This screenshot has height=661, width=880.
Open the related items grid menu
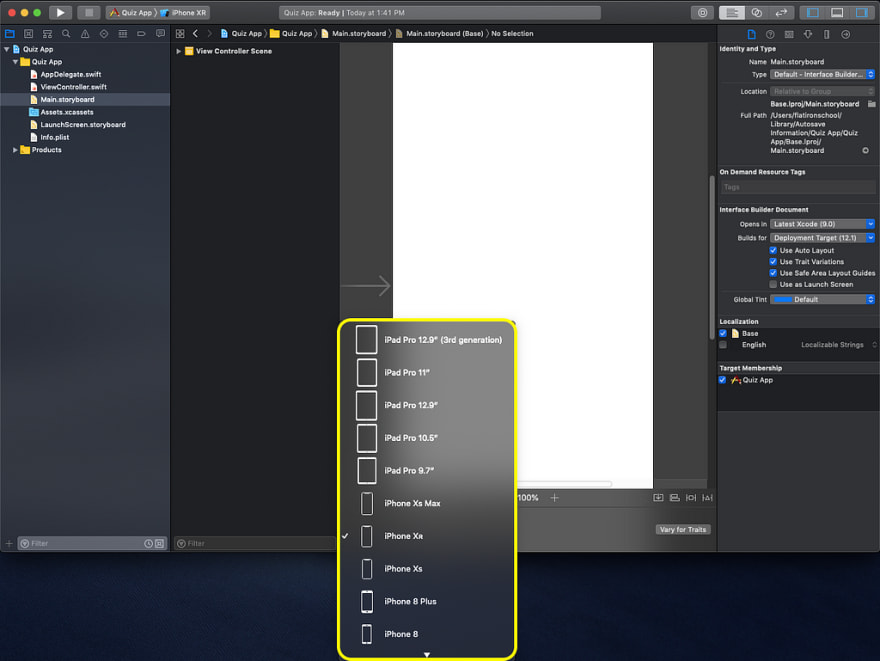tap(180, 34)
